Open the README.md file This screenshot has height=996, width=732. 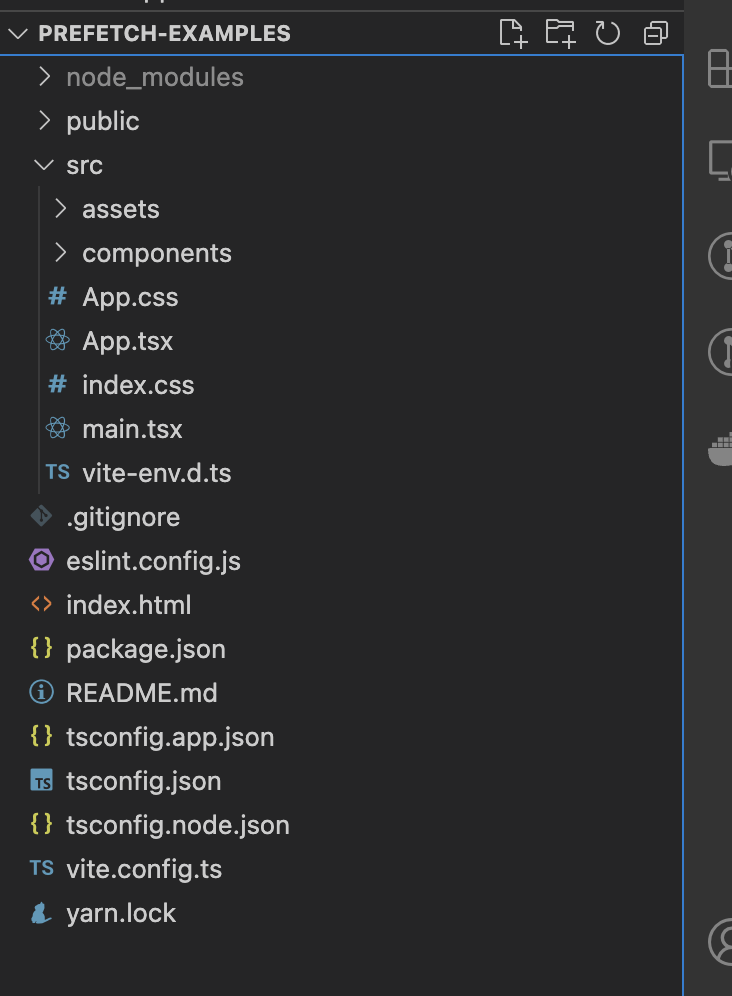click(142, 693)
